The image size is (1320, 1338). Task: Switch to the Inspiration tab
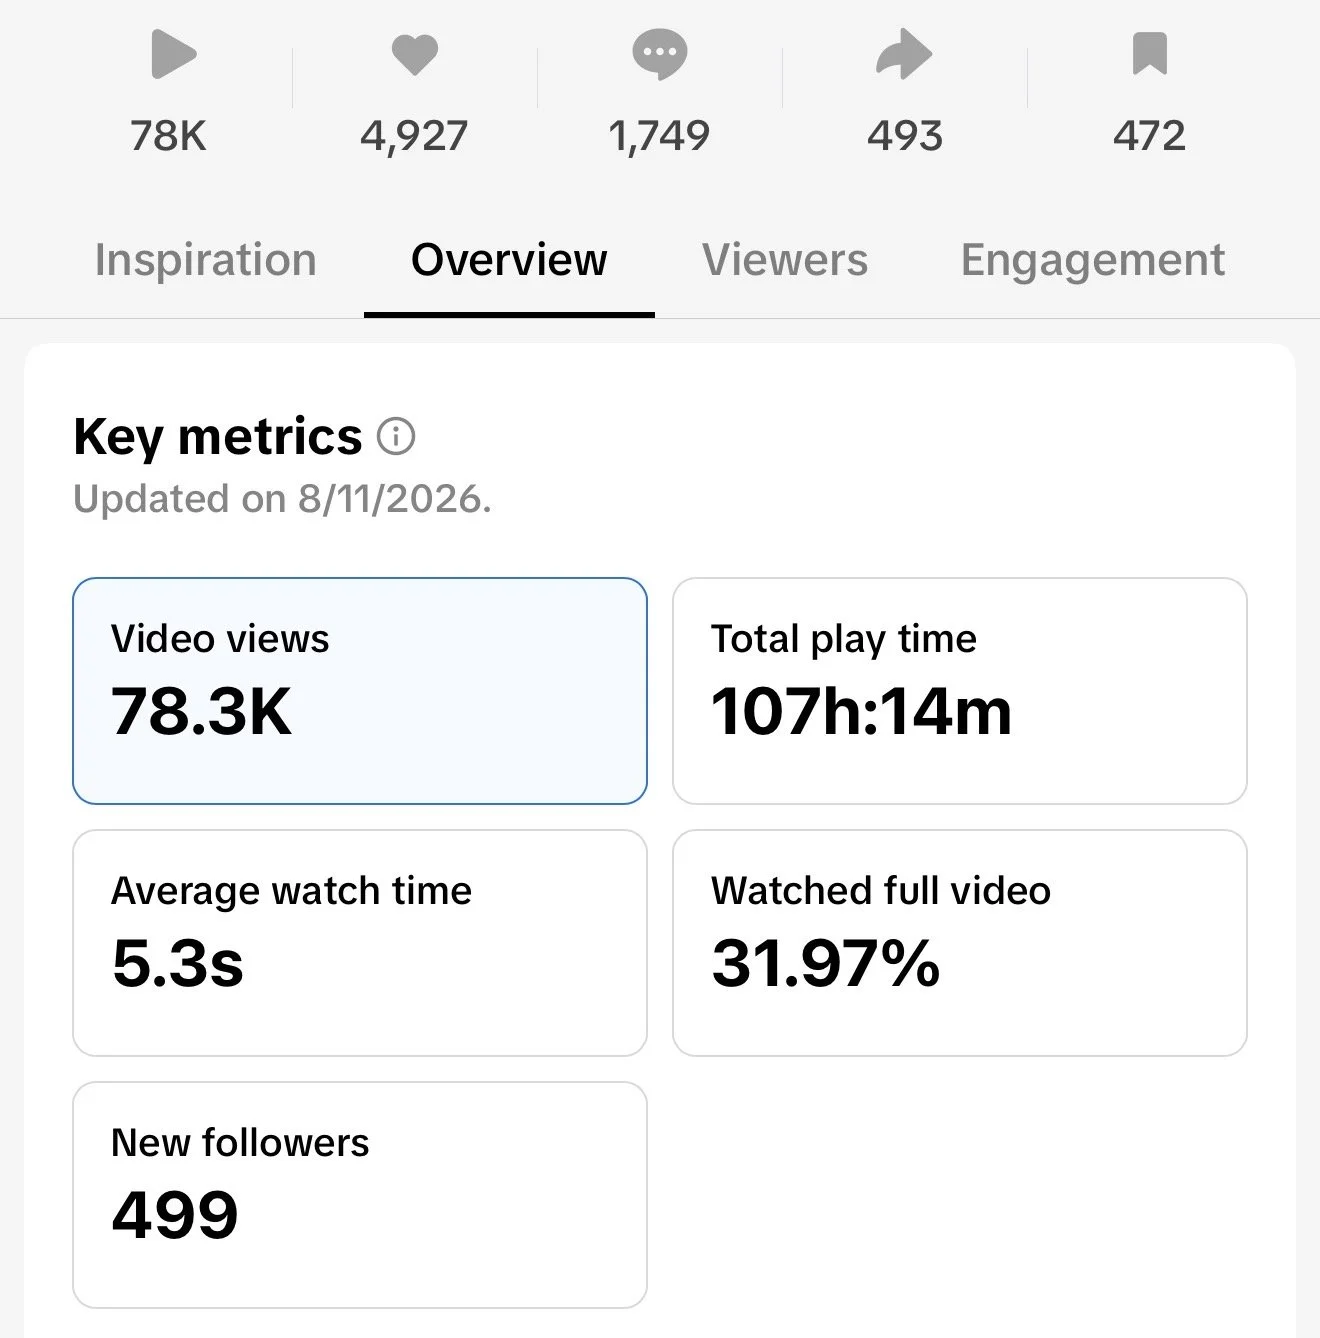pos(206,260)
